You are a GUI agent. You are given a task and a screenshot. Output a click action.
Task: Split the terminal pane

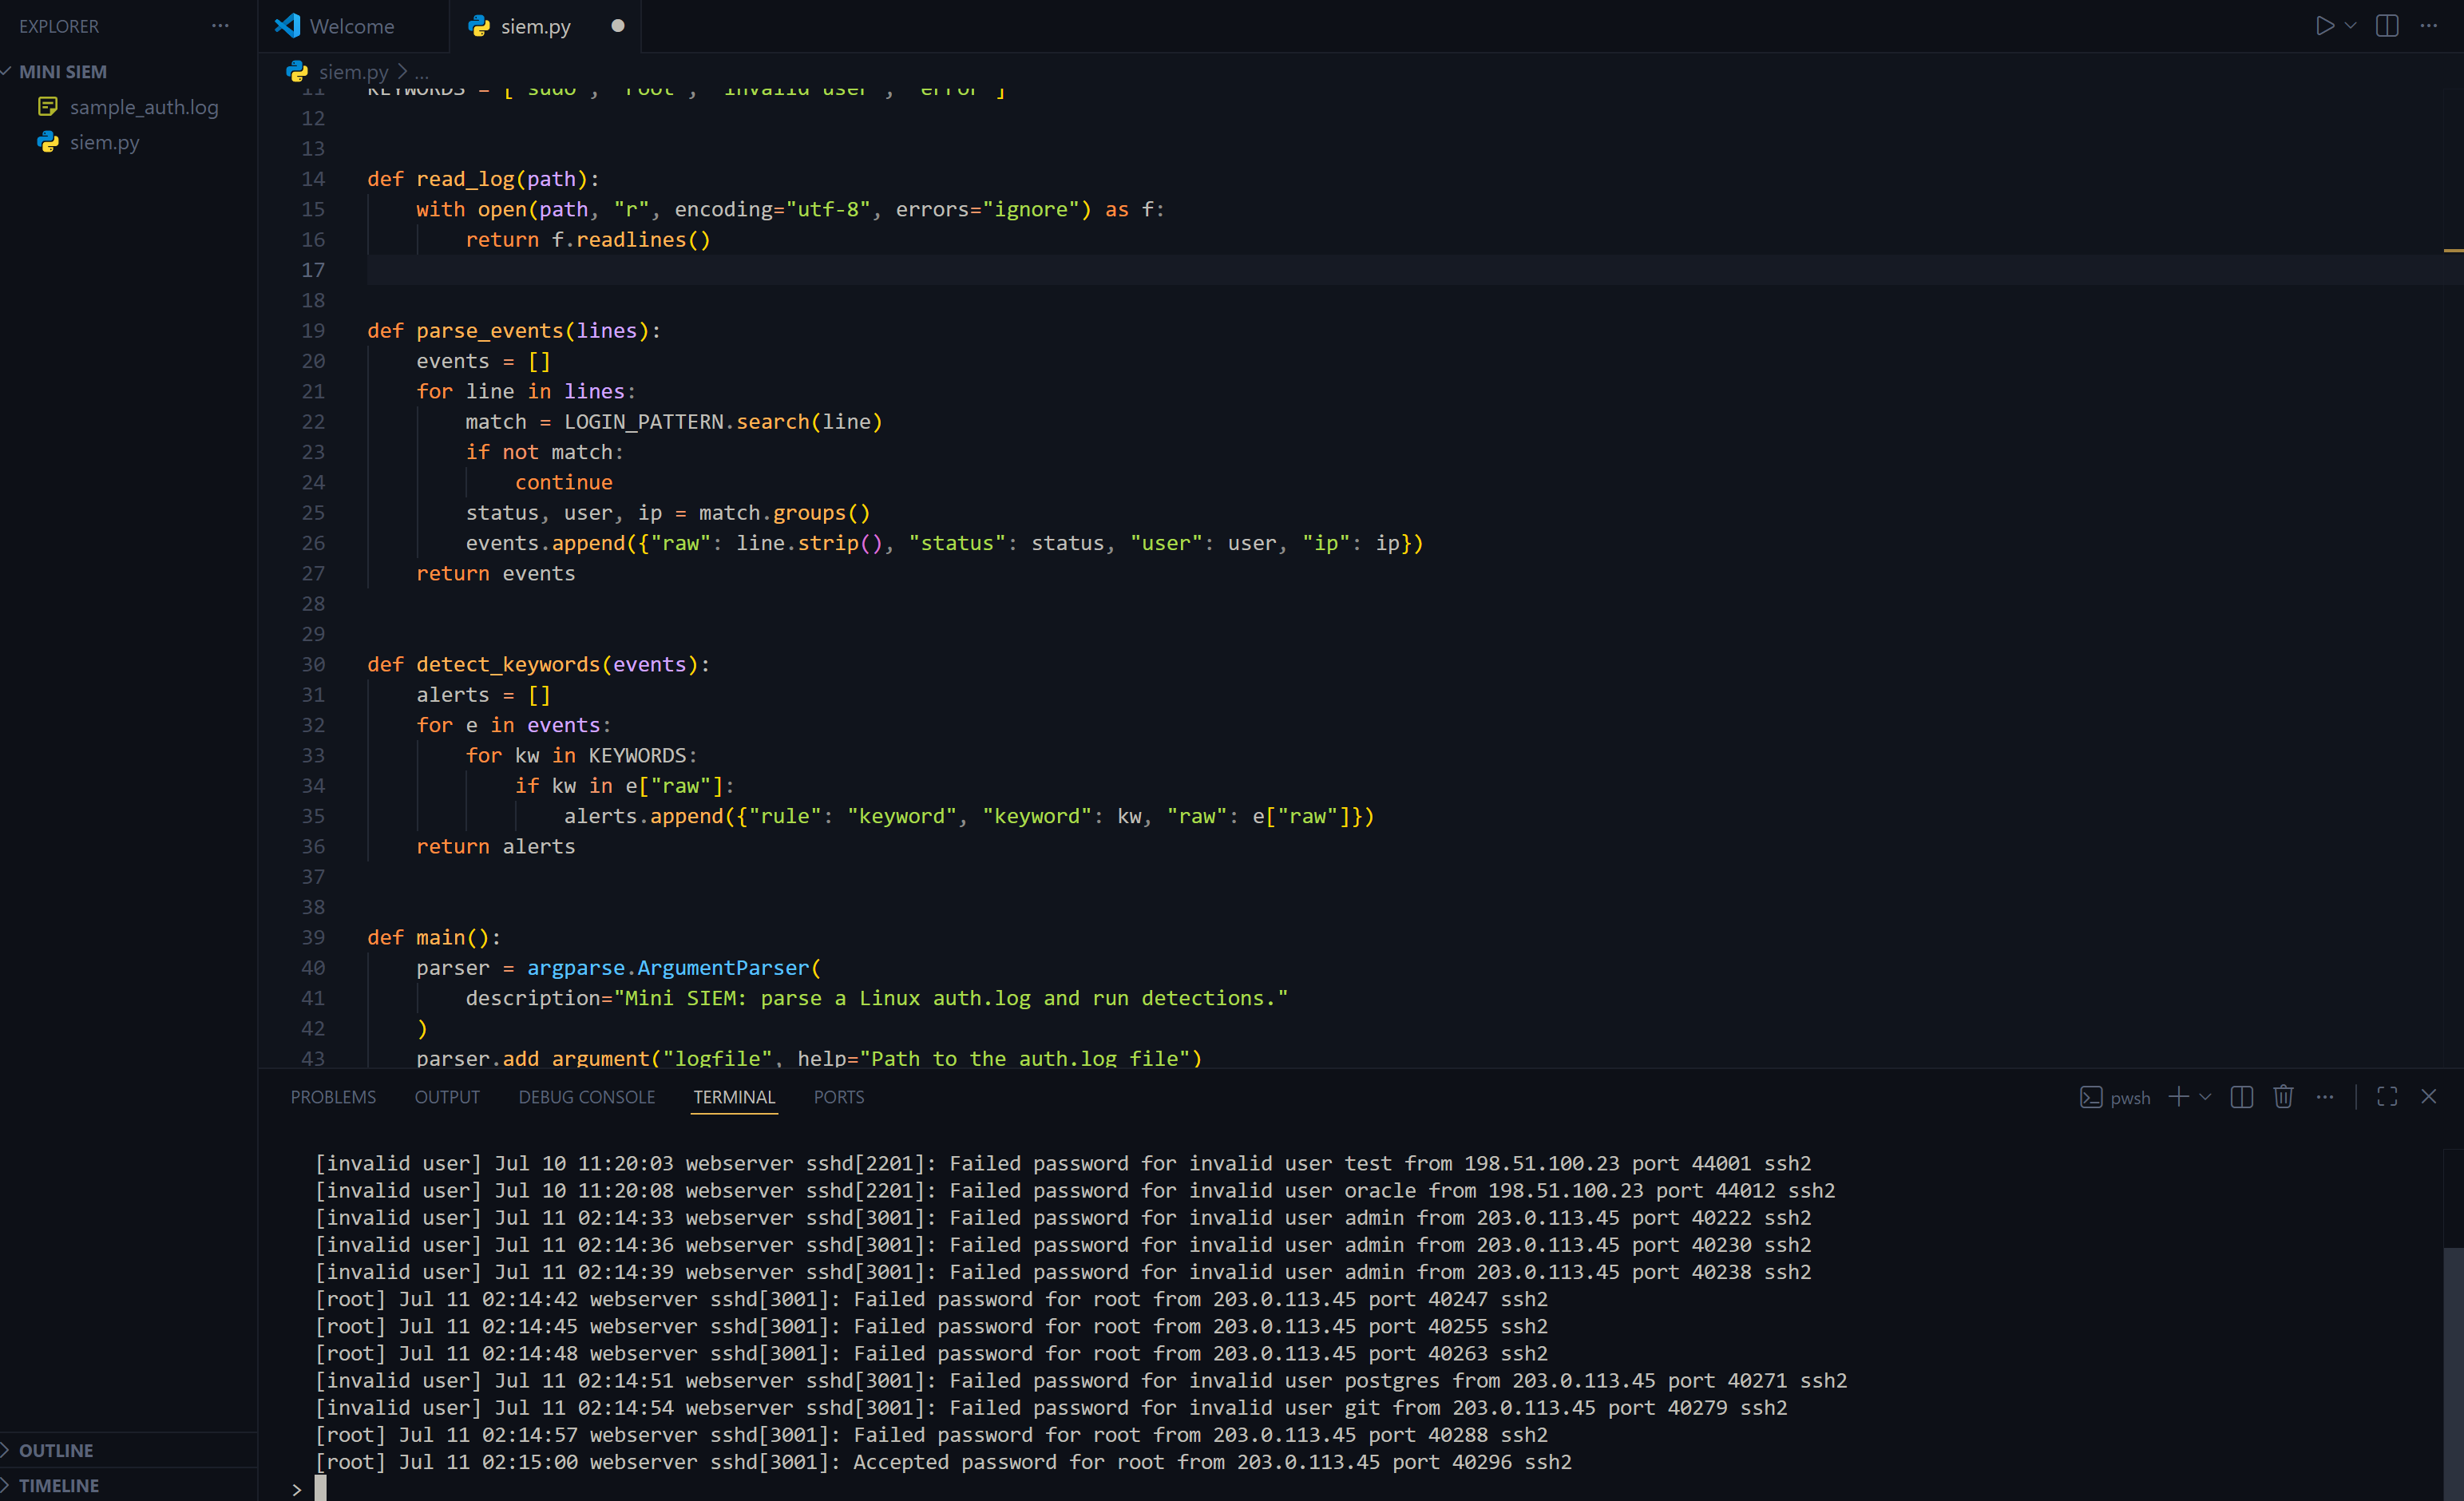2242,1097
